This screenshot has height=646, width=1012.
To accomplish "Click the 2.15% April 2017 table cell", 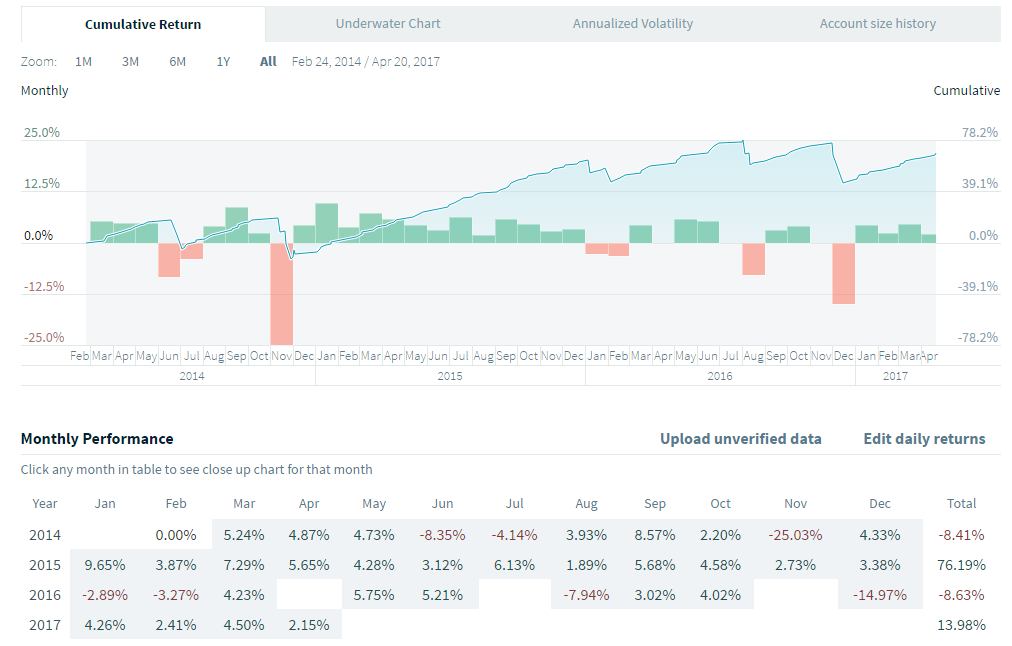I will (x=309, y=626).
